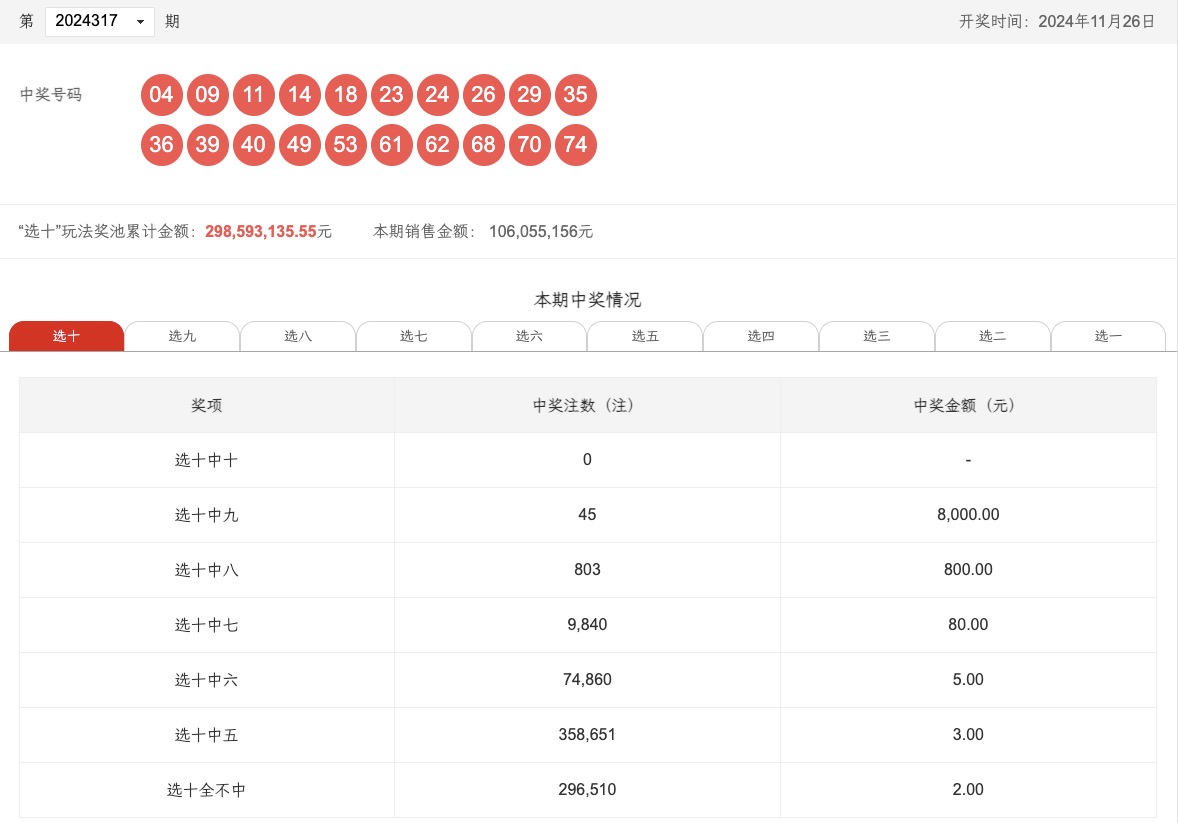Select the 选二 tab
The image size is (1178, 823).
992,336
